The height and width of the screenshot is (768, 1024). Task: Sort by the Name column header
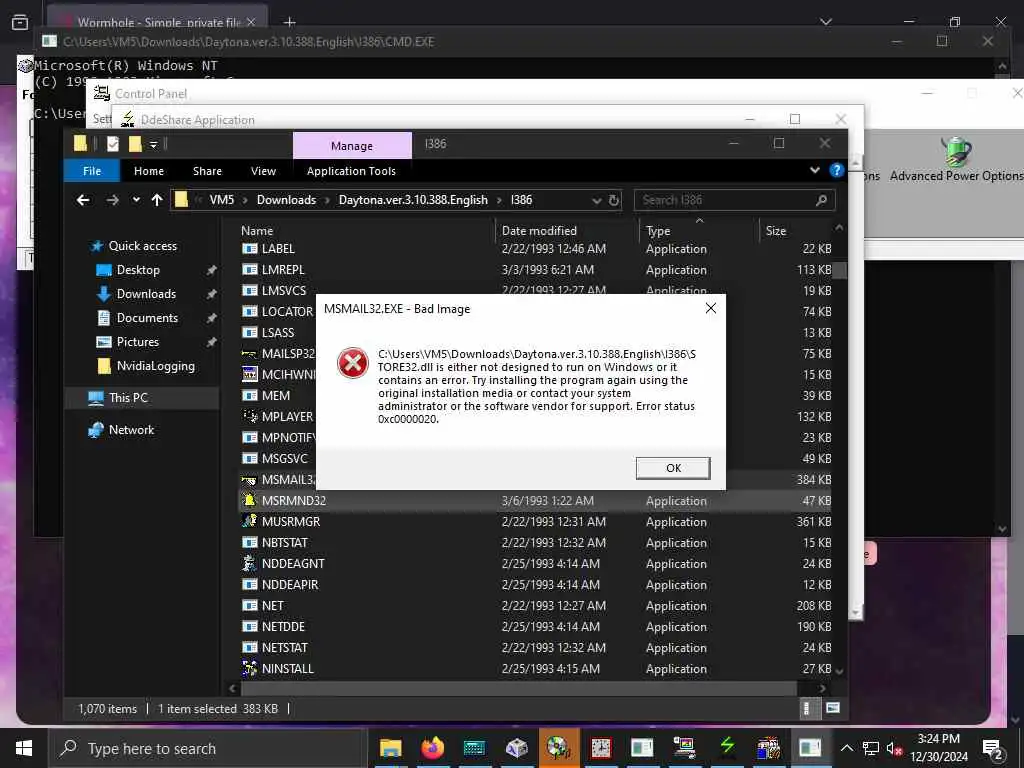pos(257,231)
